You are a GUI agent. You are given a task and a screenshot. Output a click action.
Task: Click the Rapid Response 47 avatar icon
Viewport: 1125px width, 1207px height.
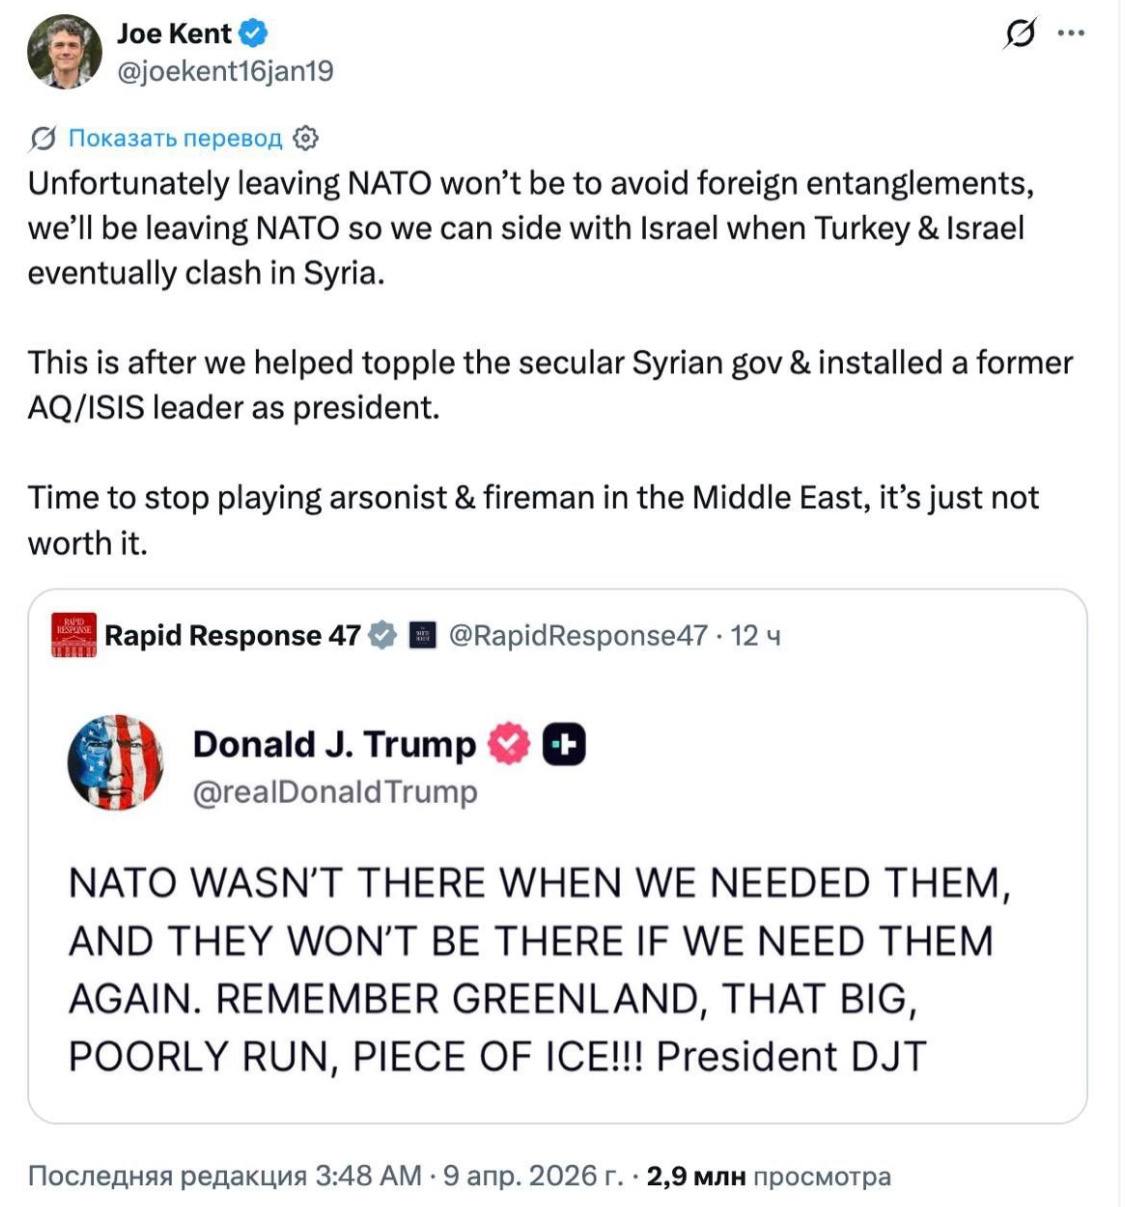pyautogui.click(x=74, y=635)
